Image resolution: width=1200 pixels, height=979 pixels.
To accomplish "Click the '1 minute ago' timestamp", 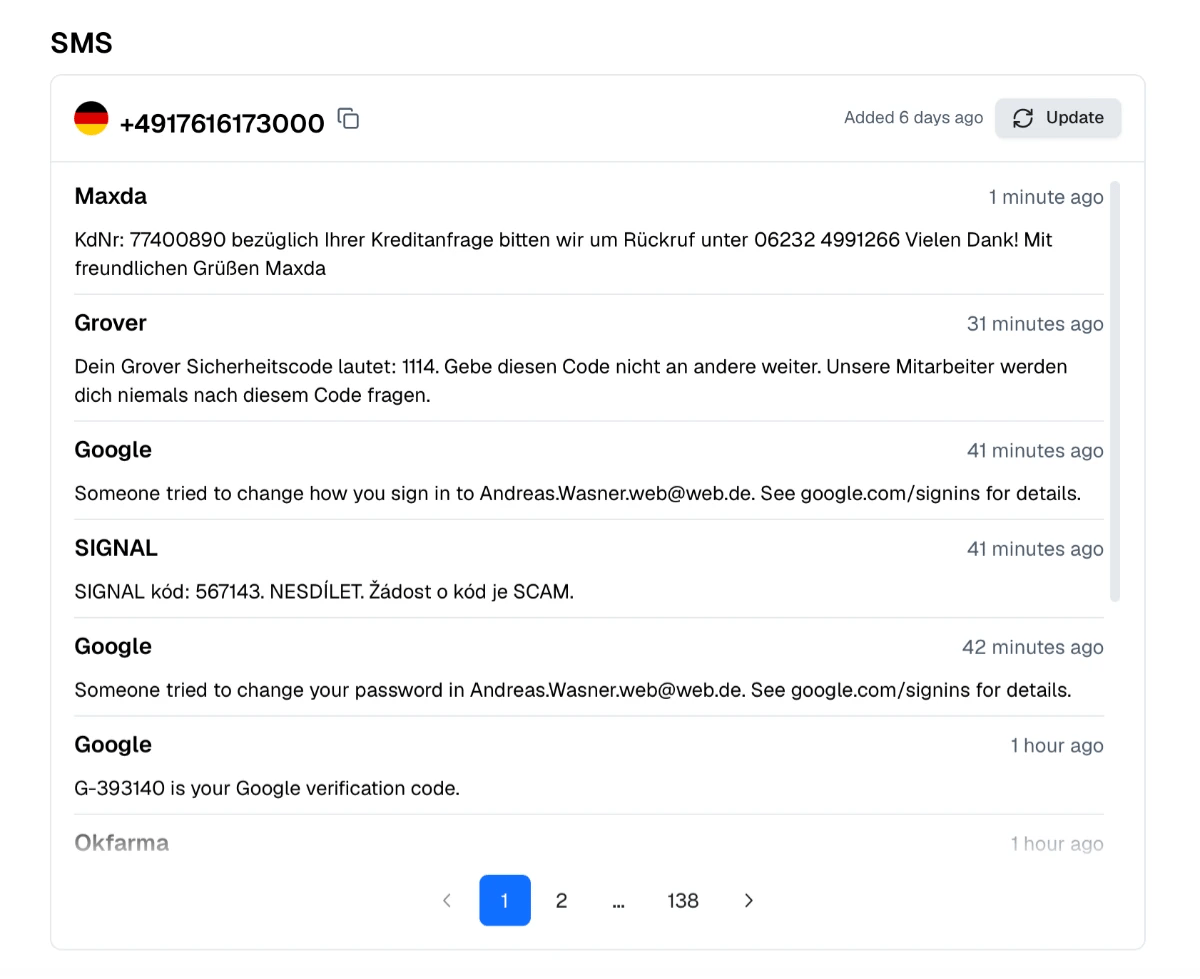I will 1046,198.
